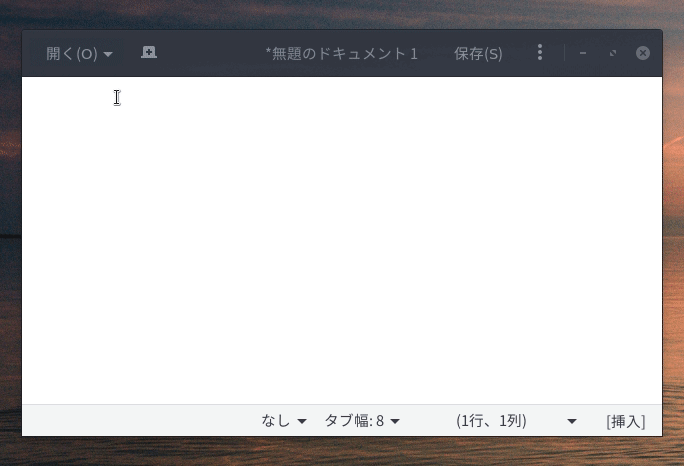The width and height of the screenshot is (684, 466).
Task: Create a new document tab icon
Action: (149, 53)
